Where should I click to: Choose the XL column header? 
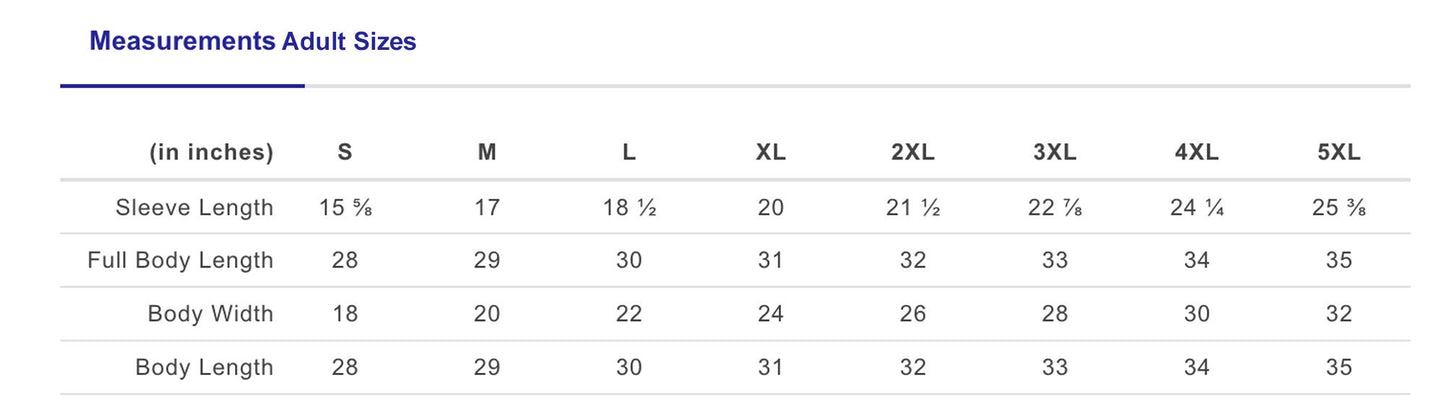pos(771,153)
